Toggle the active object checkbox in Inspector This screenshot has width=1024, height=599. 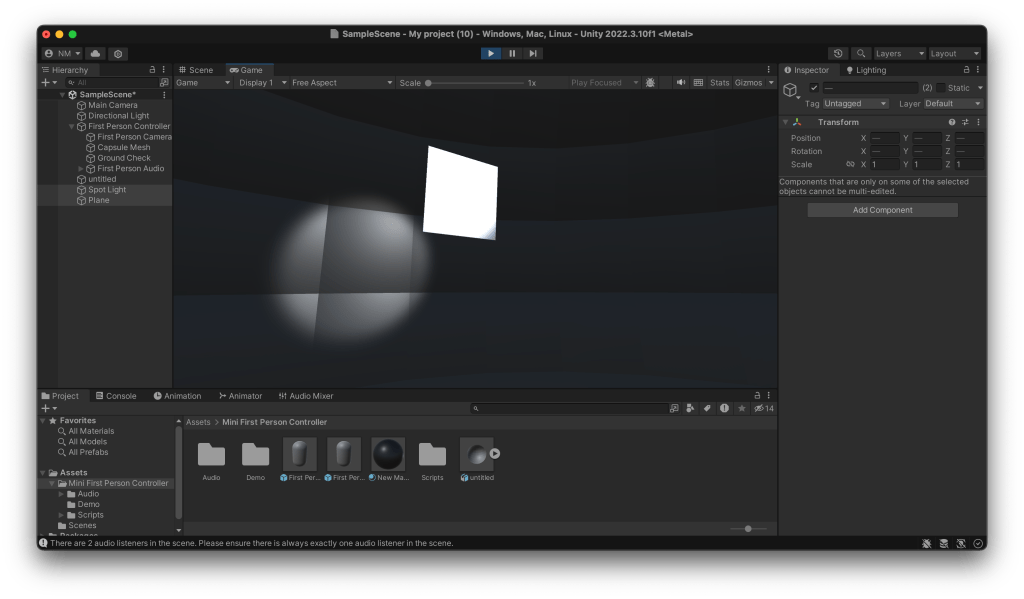(814, 88)
